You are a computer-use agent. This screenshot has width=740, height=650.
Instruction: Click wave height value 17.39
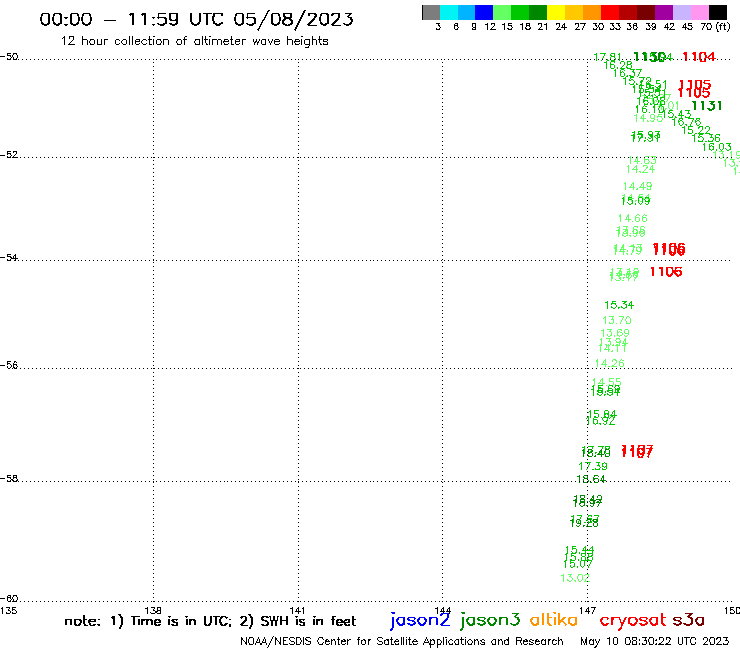pos(593,466)
